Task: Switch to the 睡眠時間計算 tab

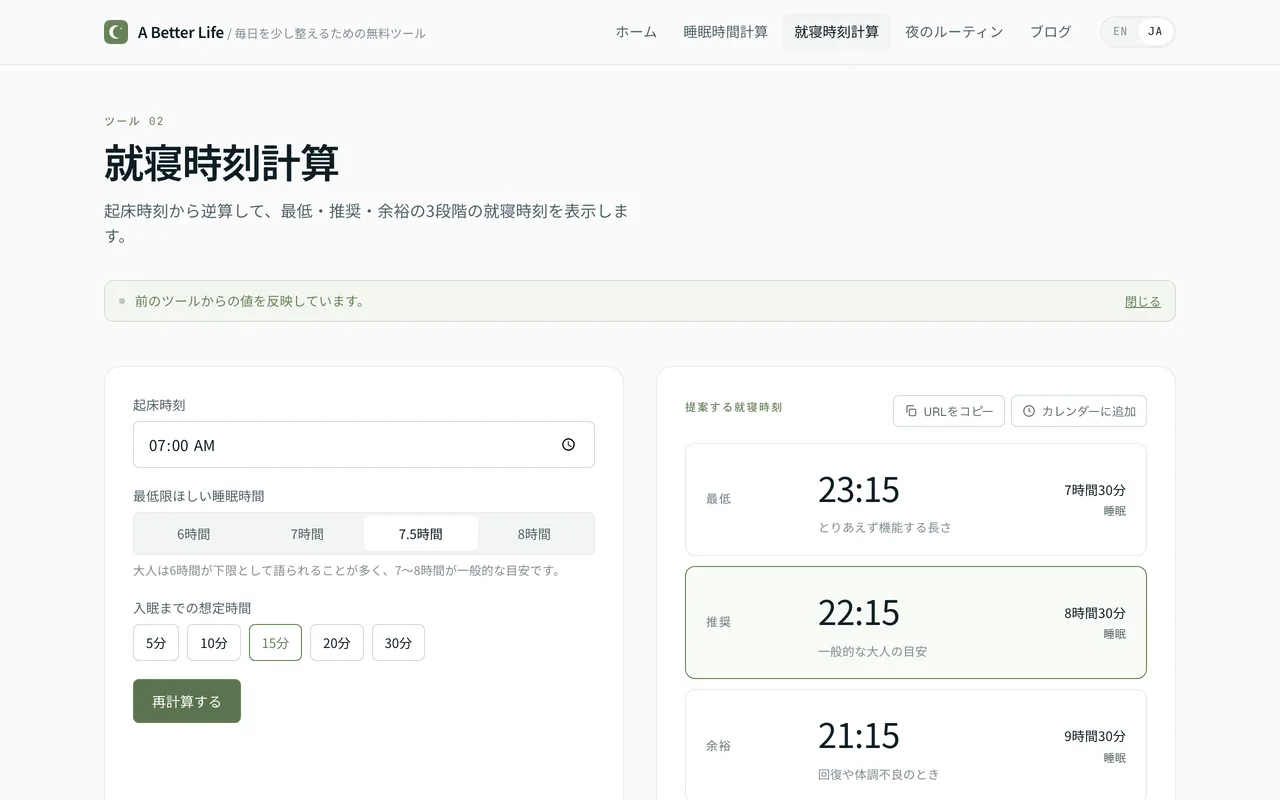Action: coord(725,31)
